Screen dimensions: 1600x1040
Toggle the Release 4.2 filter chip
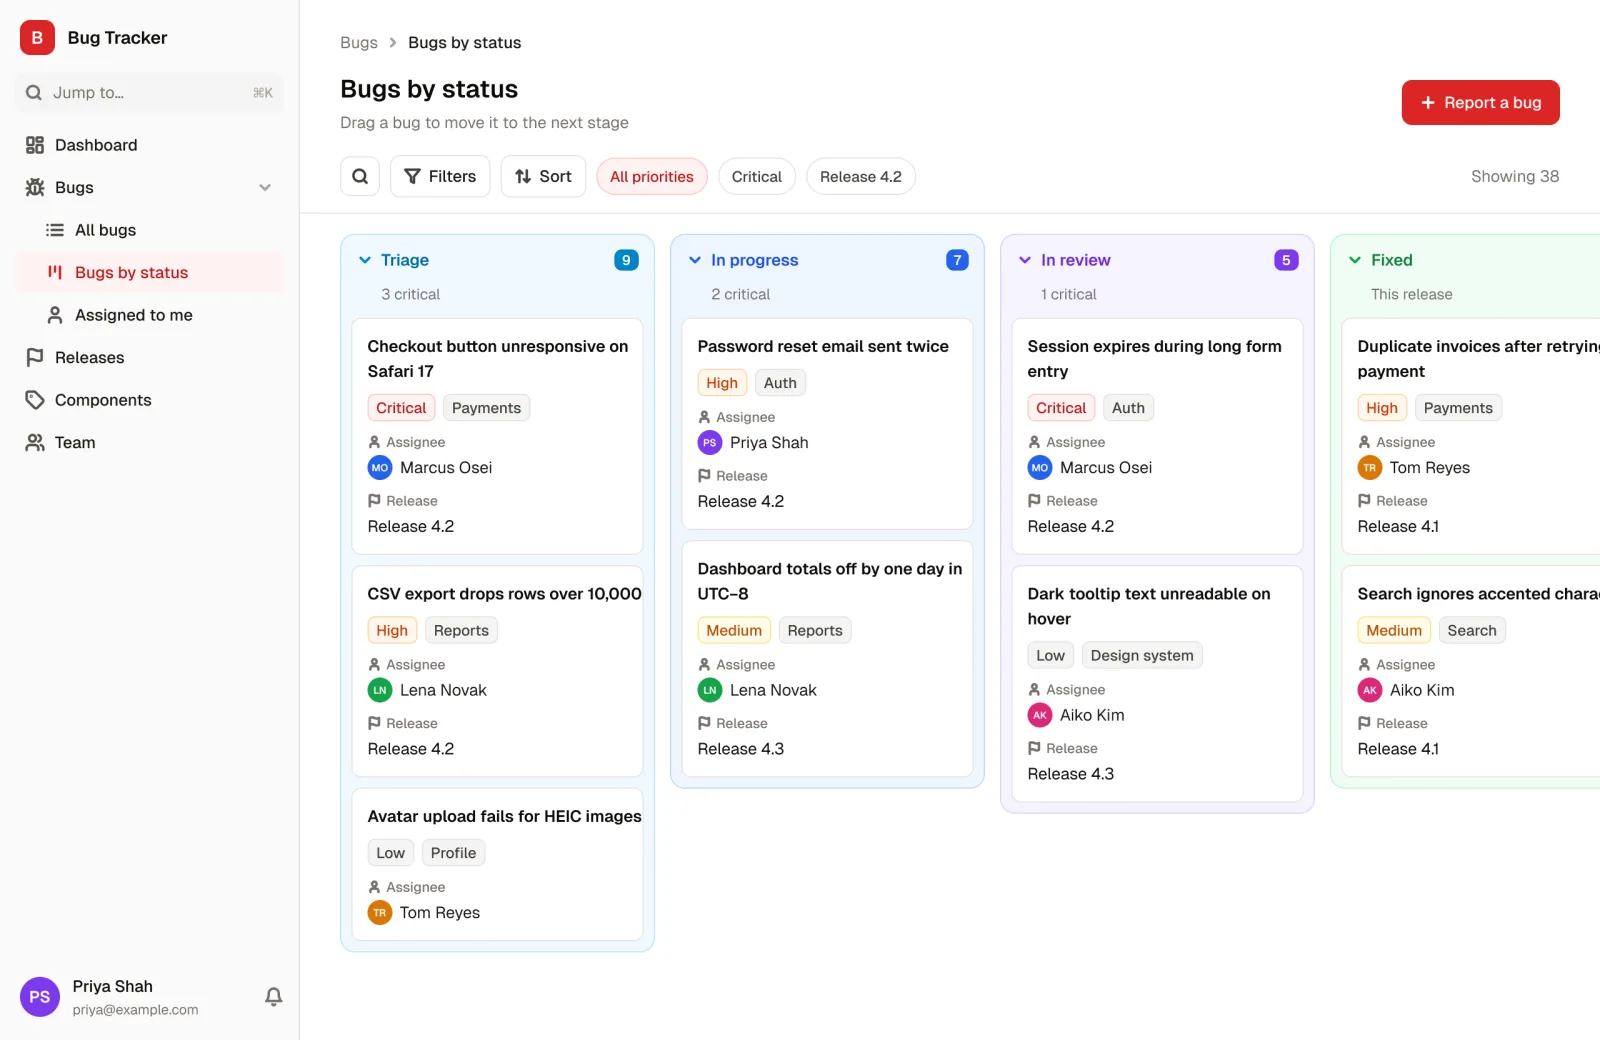tap(861, 177)
